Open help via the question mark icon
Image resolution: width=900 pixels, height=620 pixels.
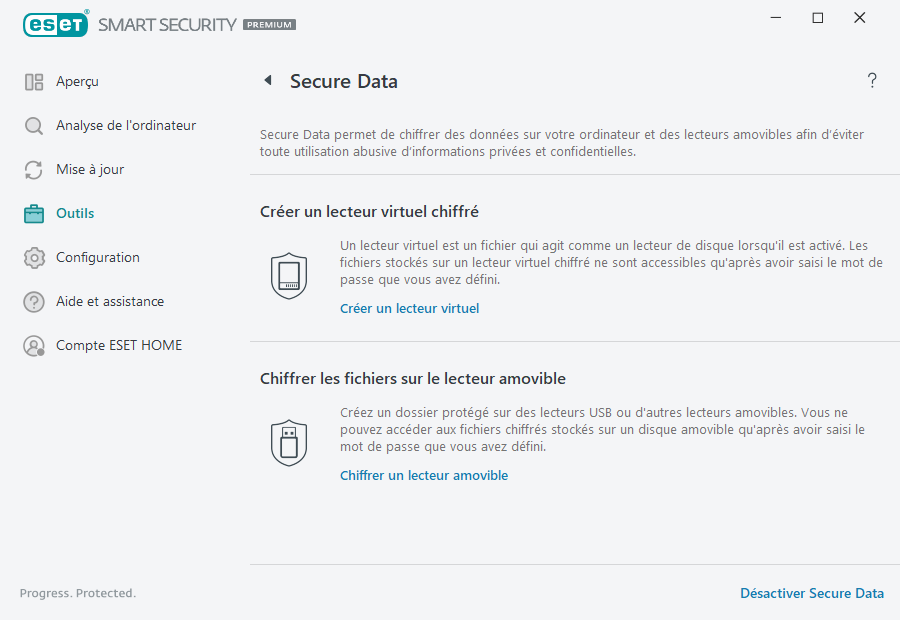871,80
